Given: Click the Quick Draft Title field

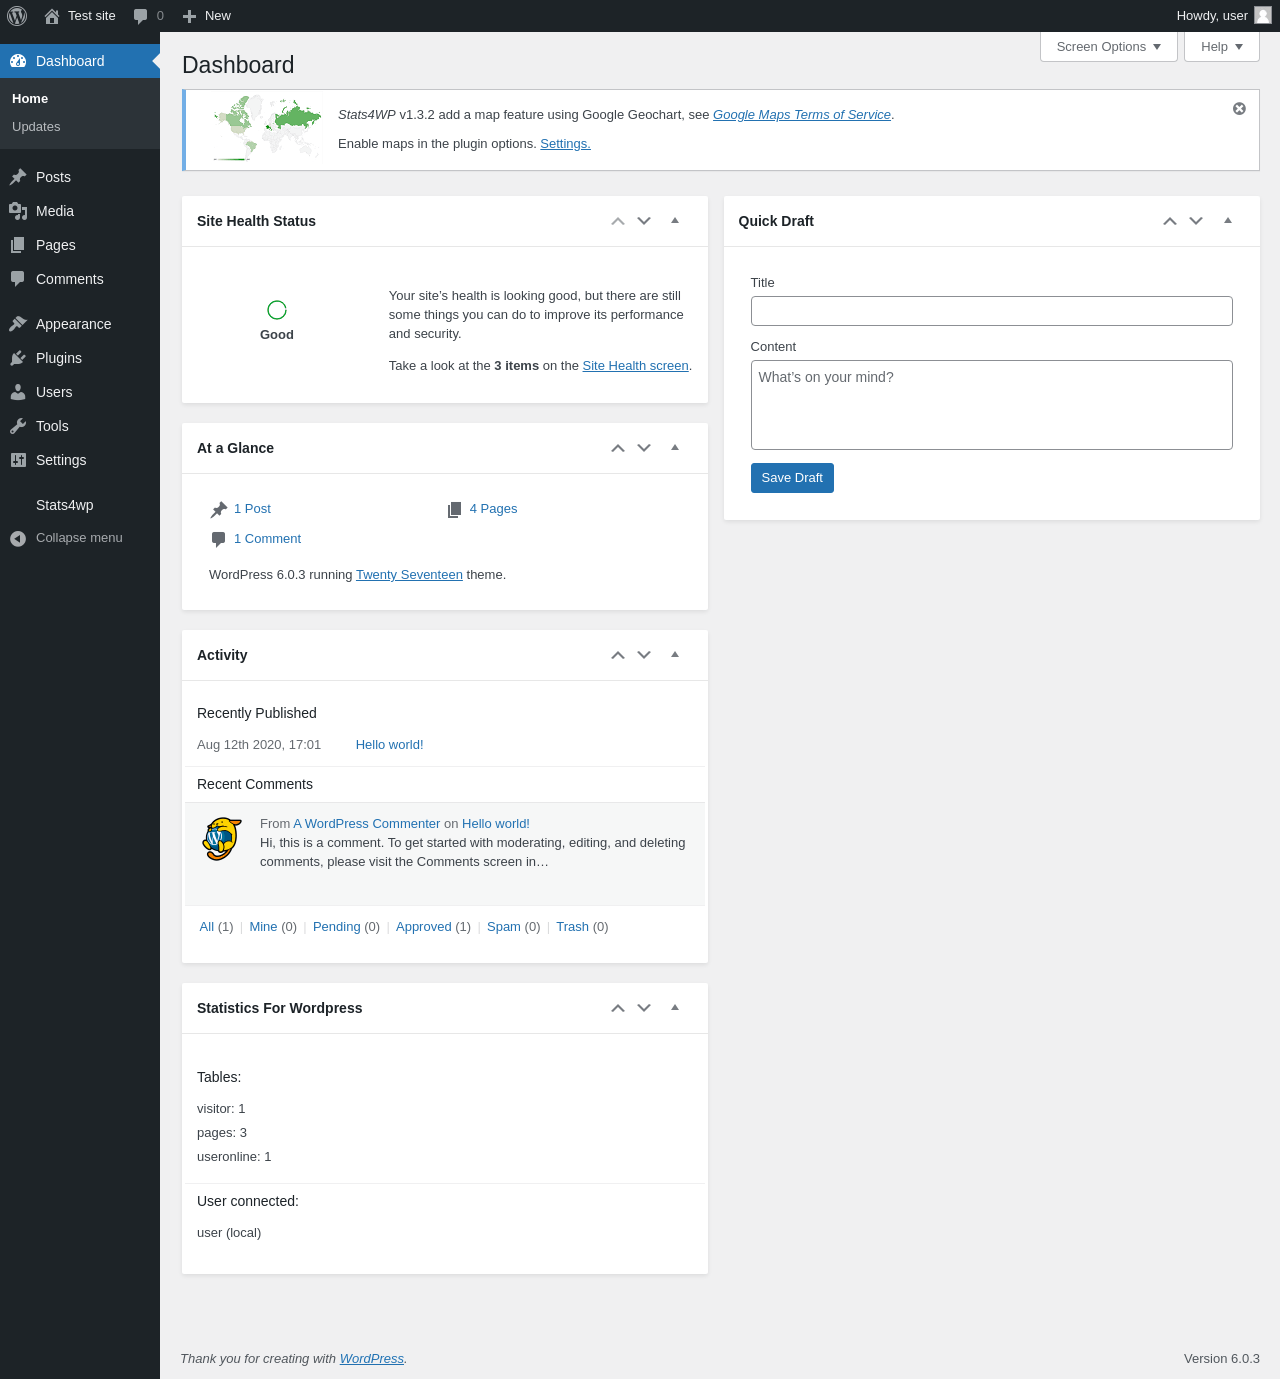Looking at the screenshot, I should [x=991, y=311].
